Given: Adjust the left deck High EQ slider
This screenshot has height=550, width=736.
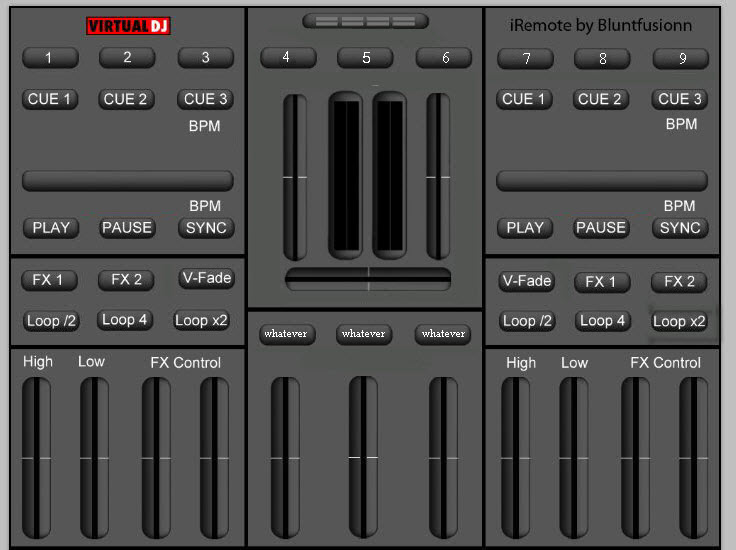Looking at the screenshot, I should 36,458.
